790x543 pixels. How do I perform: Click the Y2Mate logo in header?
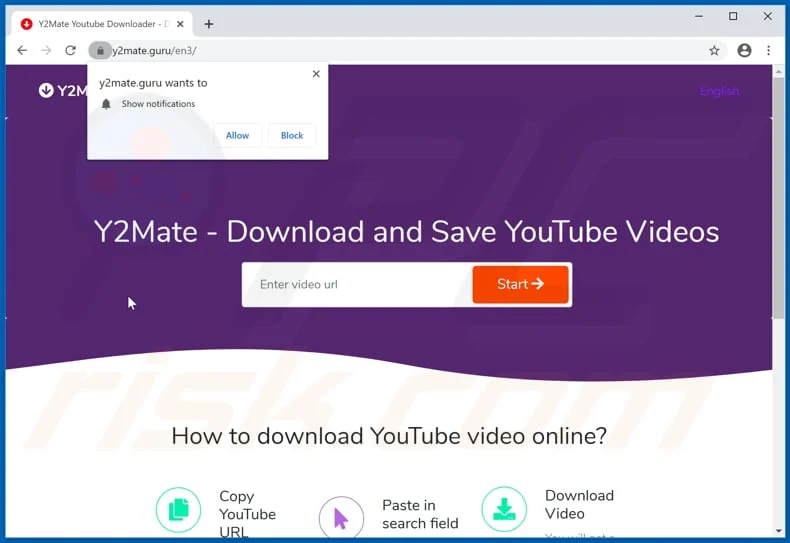tap(63, 91)
